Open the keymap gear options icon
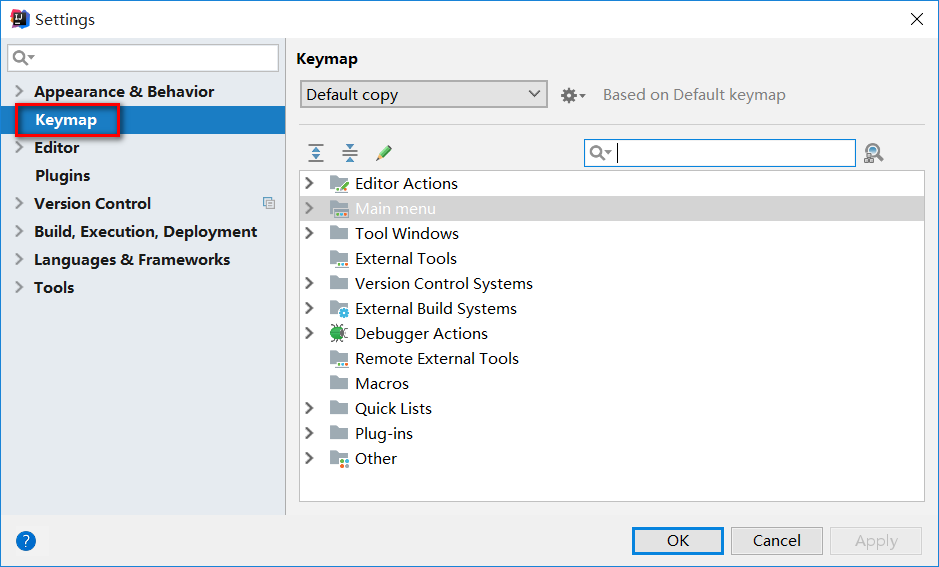 (573, 95)
